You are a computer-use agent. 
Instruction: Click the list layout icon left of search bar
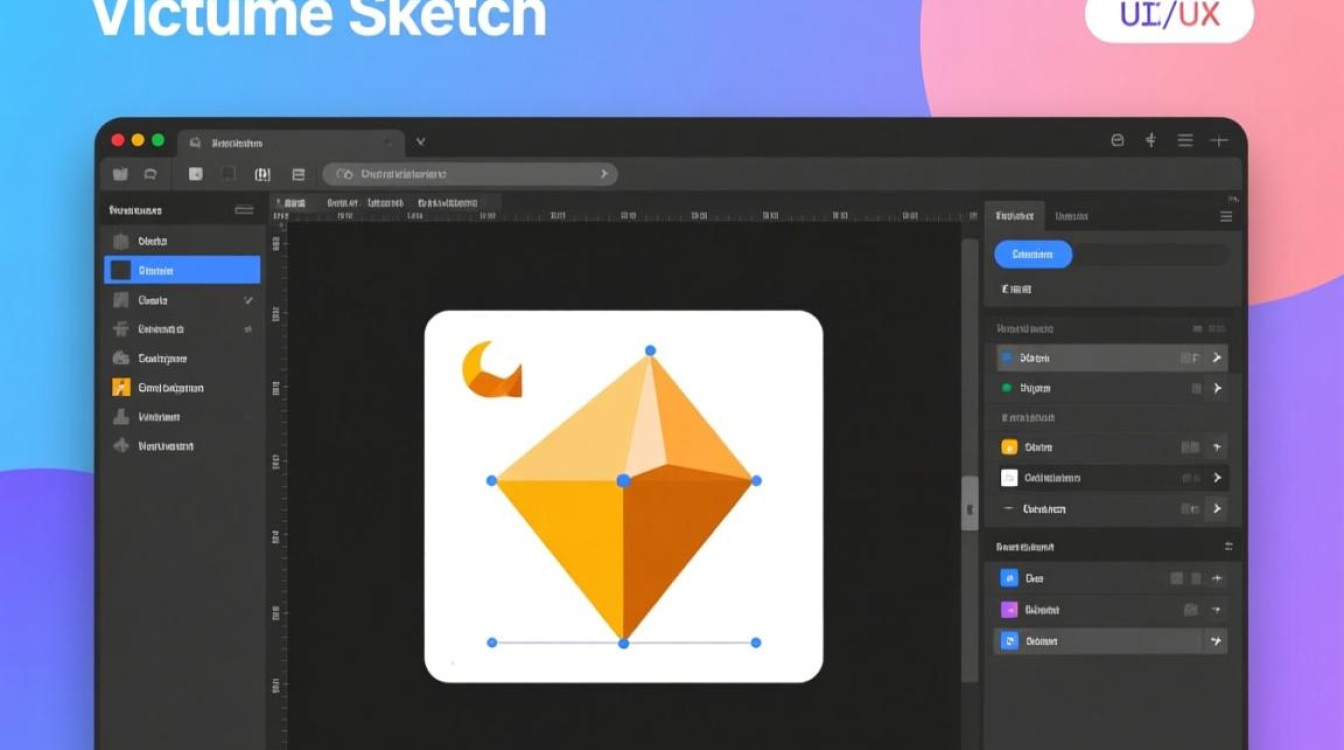(x=297, y=174)
